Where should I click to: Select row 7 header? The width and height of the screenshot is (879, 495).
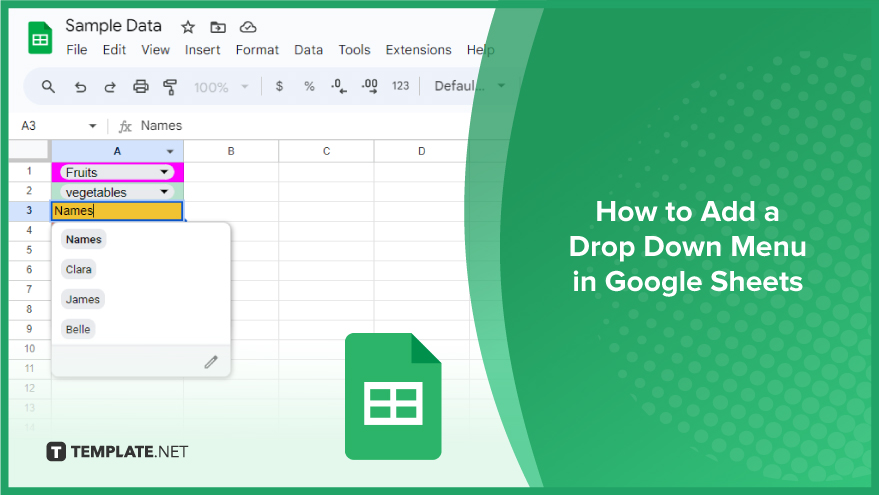(29, 289)
